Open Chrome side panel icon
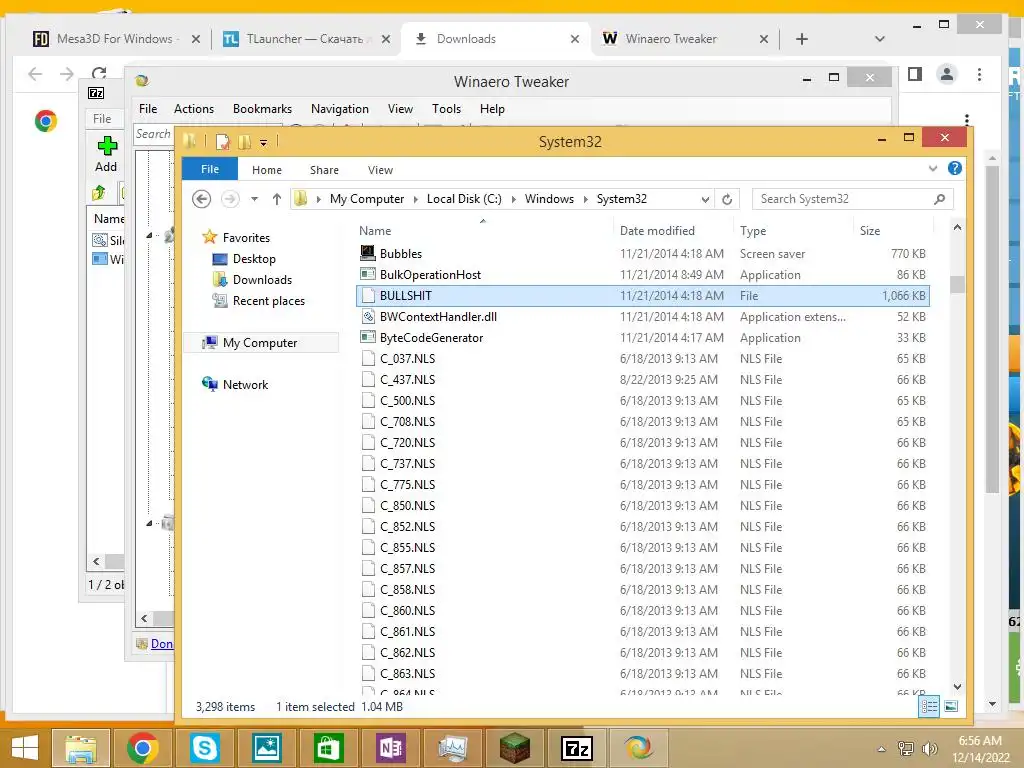 coord(915,74)
